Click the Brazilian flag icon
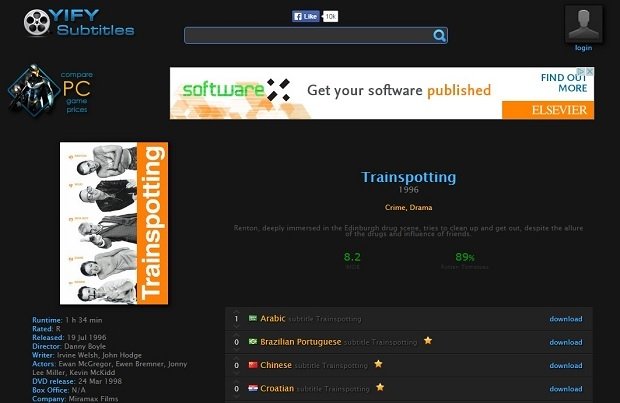 (253, 341)
